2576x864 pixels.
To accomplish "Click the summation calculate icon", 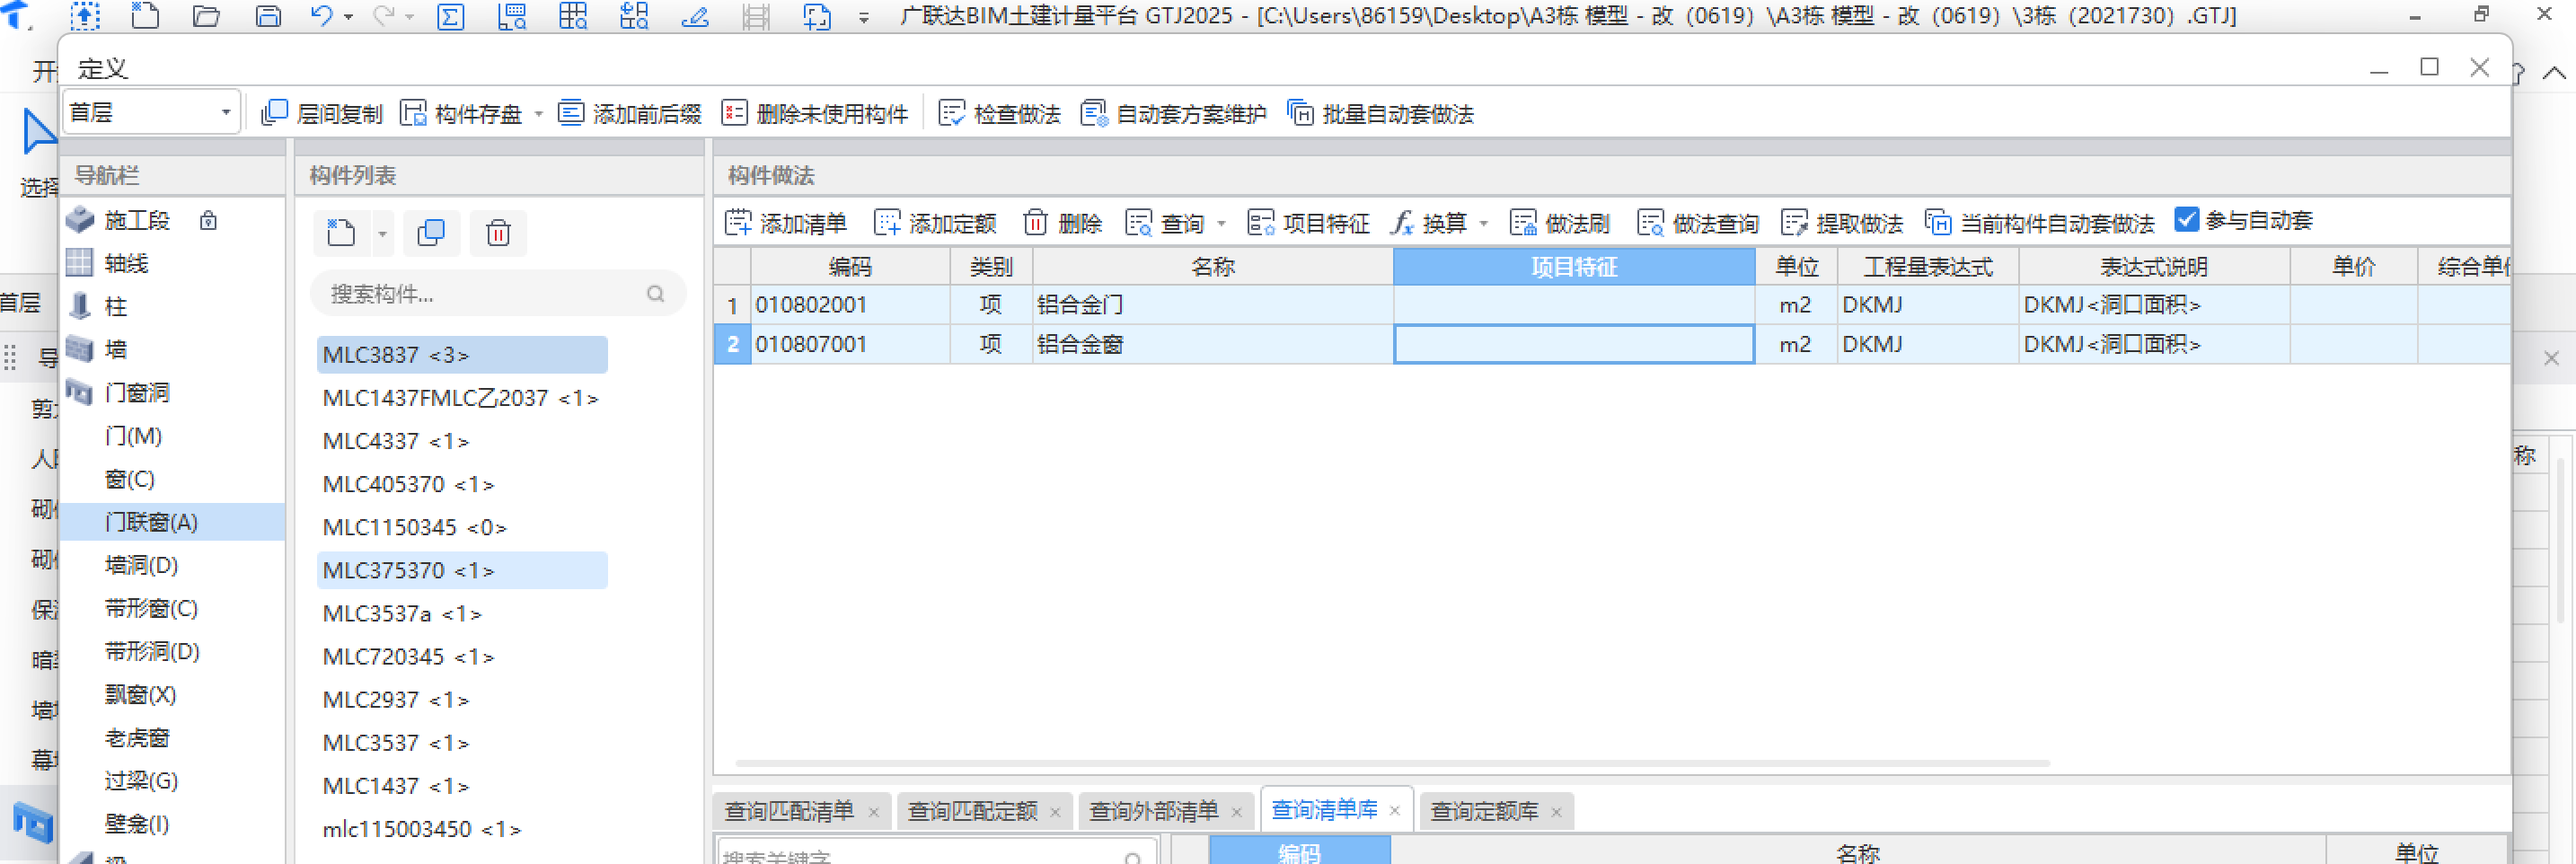I will pyautogui.click(x=451, y=16).
